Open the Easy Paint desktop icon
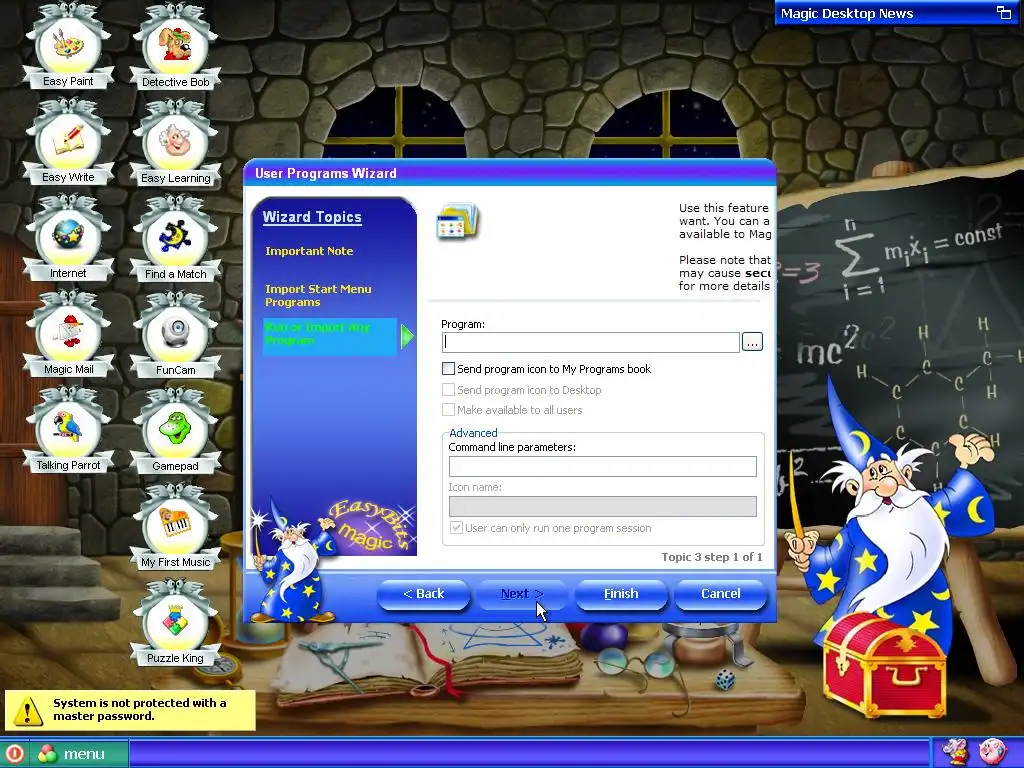 (68, 47)
